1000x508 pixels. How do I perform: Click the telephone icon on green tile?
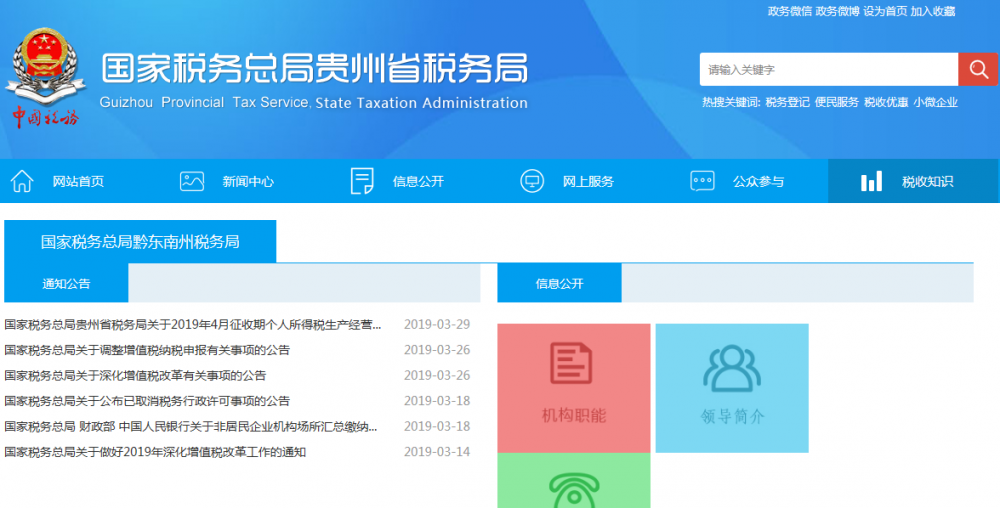pos(574,491)
